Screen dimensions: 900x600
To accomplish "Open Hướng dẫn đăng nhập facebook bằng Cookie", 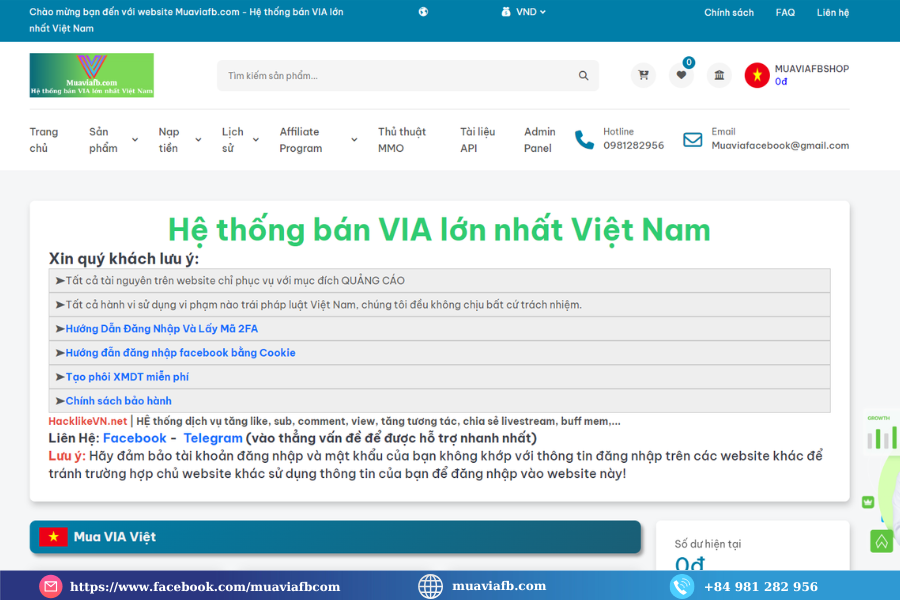I will (x=180, y=353).
